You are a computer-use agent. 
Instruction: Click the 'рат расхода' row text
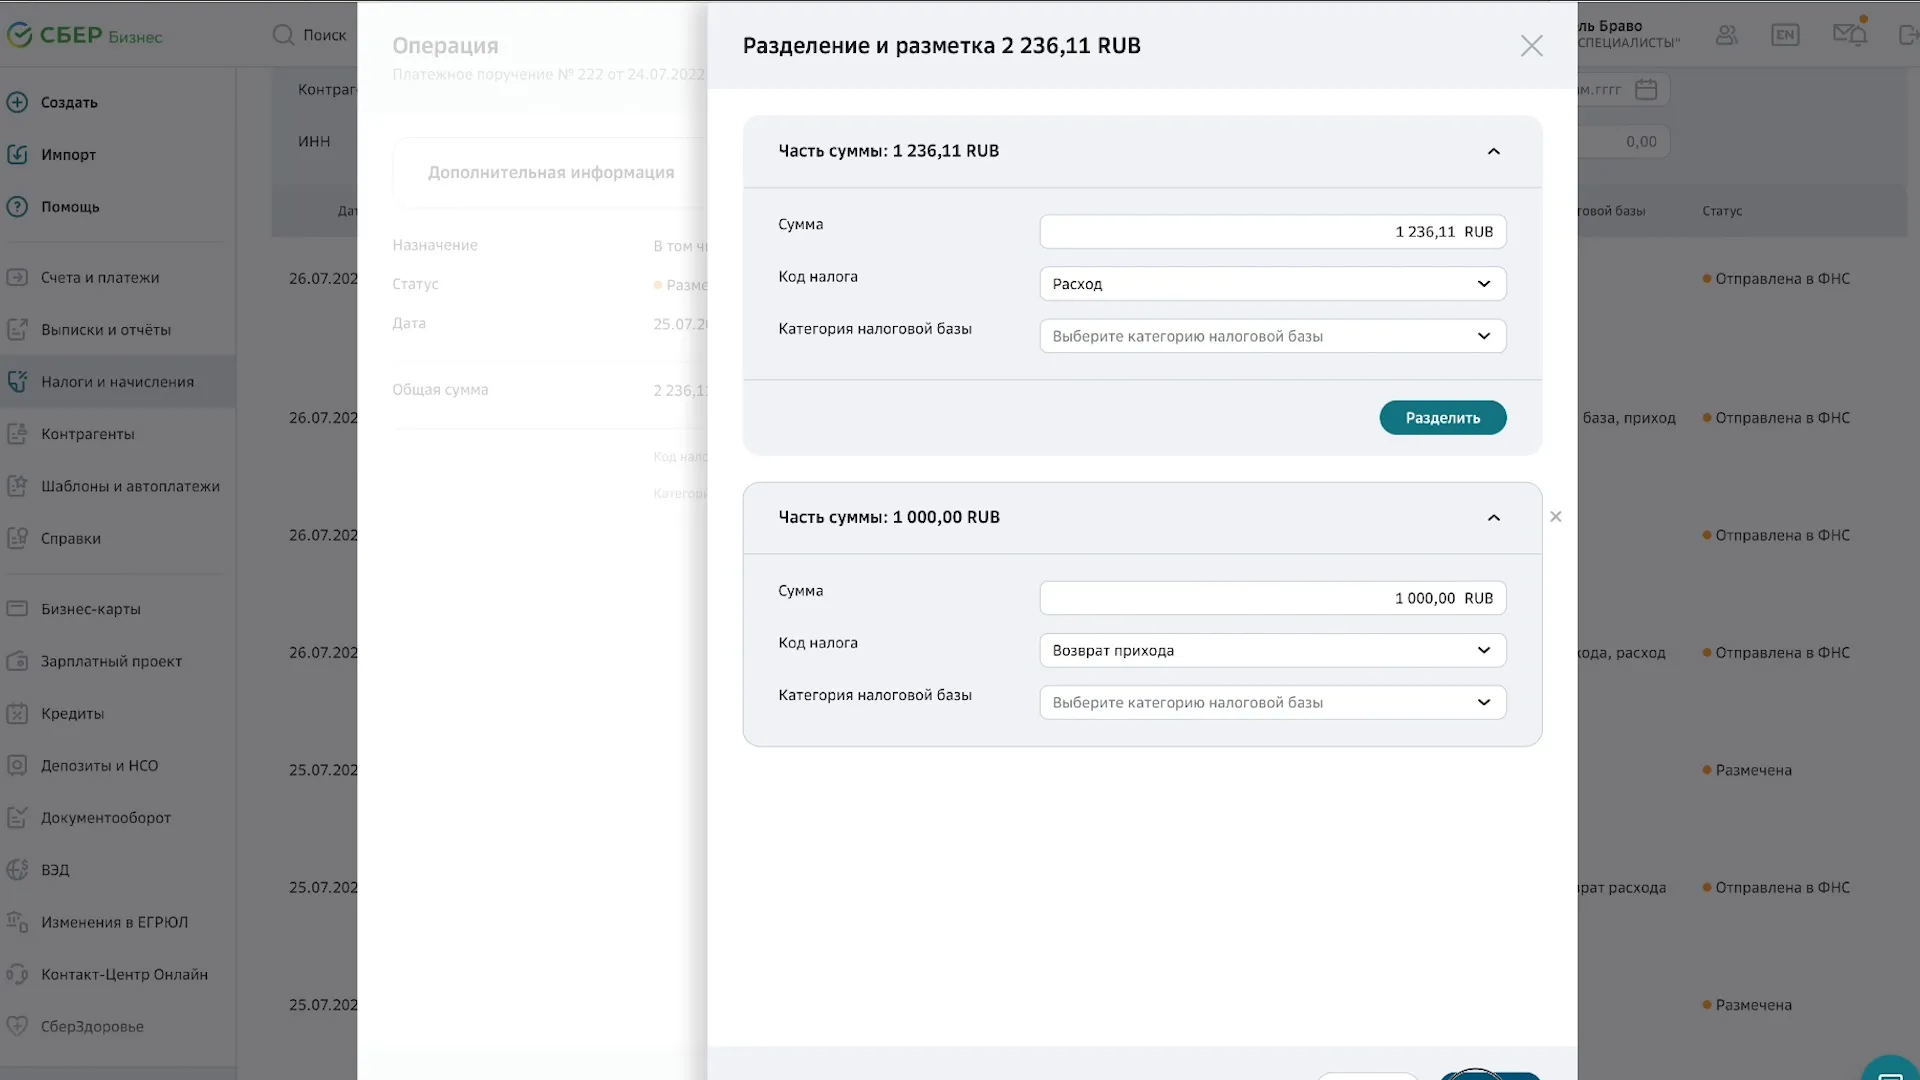coord(1623,888)
